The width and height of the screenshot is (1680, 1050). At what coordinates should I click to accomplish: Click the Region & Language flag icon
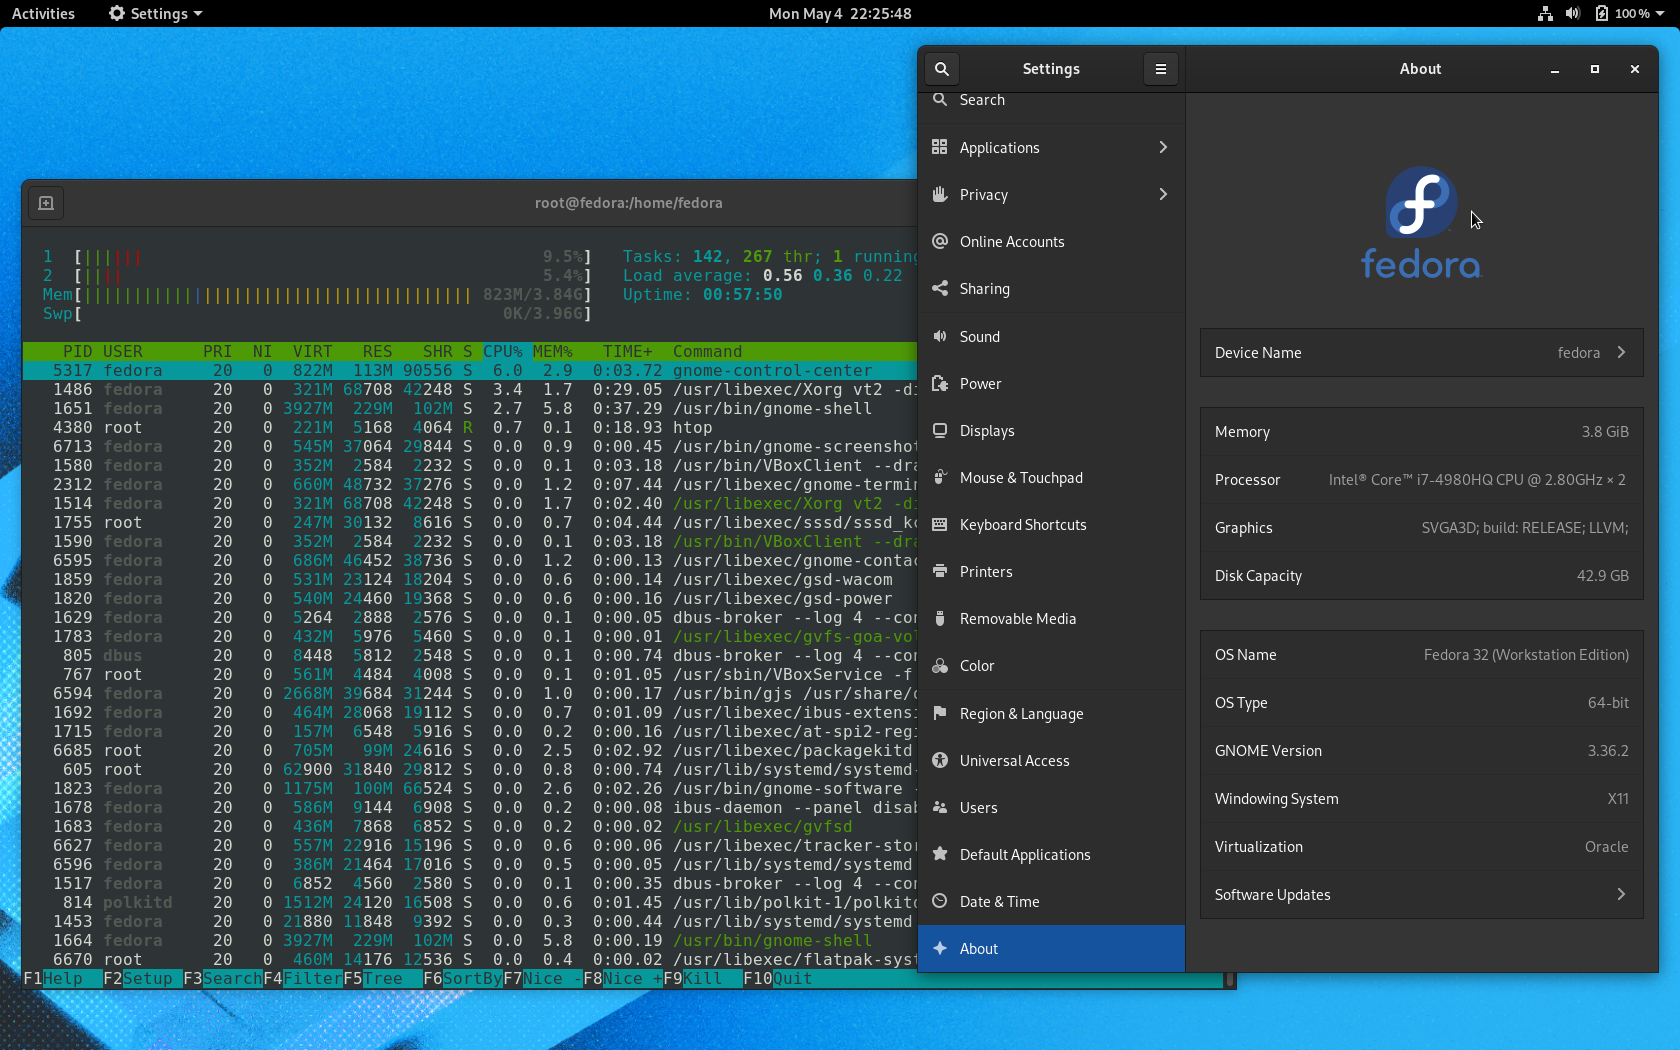[940, 713]
